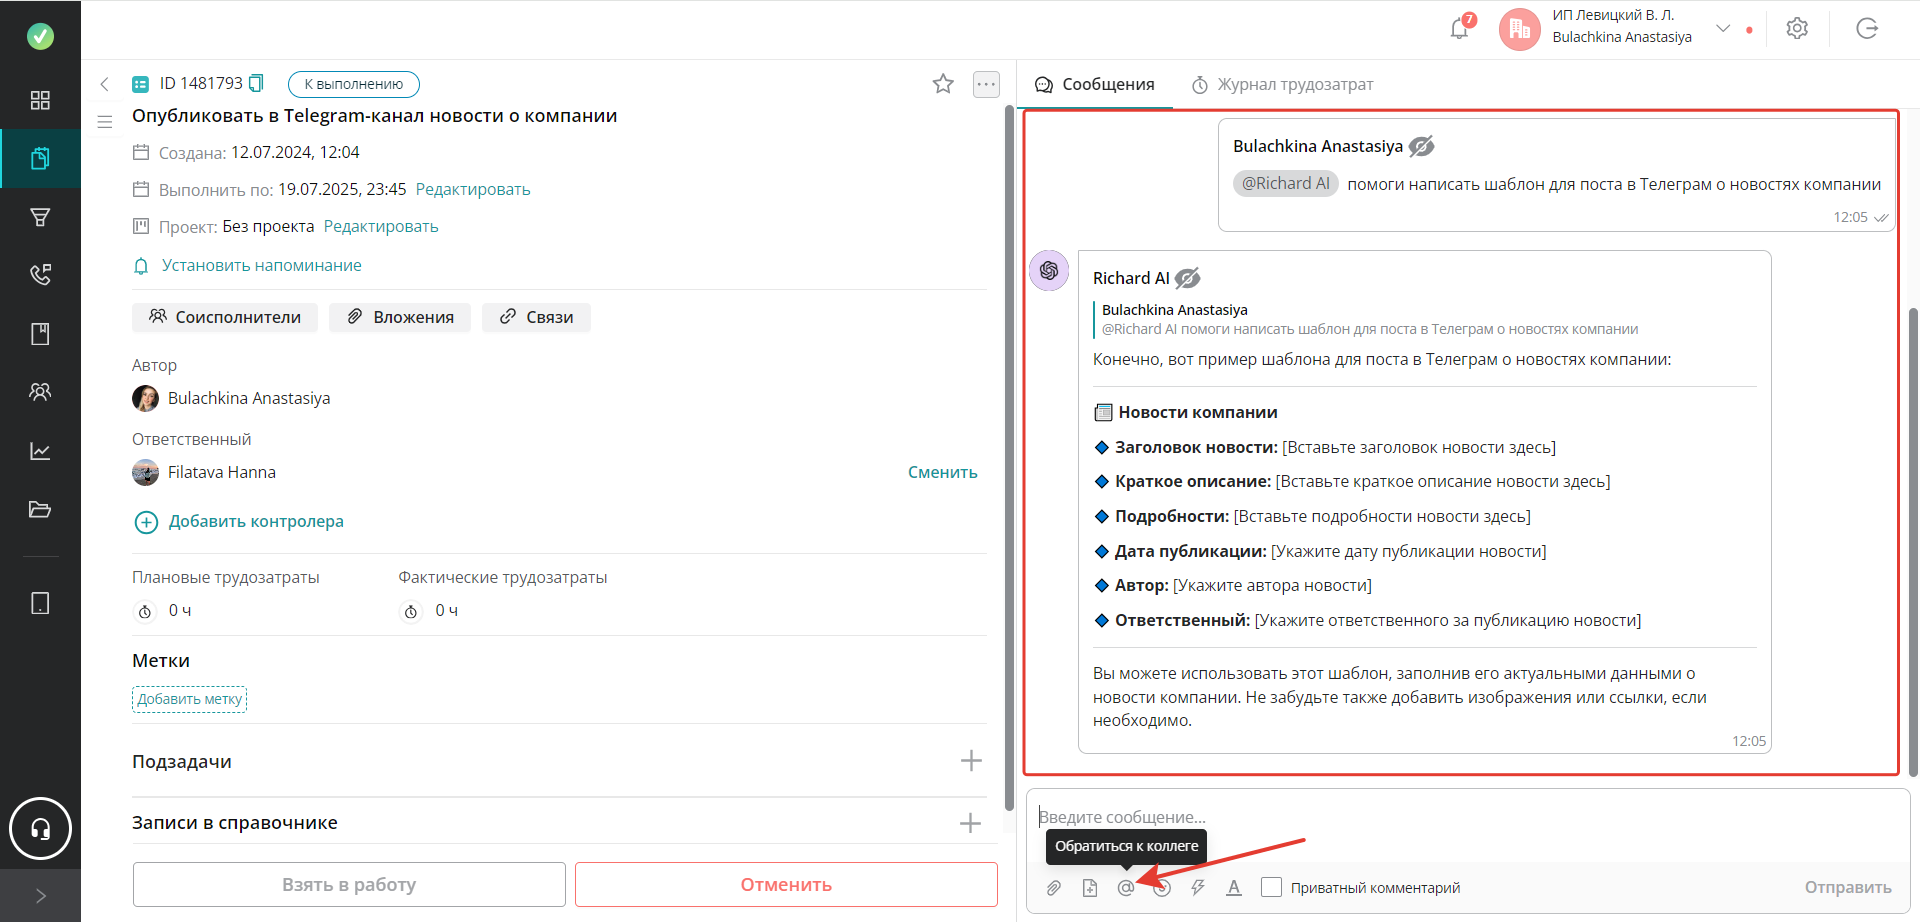1920x922 pixels.
Task: Click the hidden-eye icon next to Richard AI
Action: coord(1188,278)
